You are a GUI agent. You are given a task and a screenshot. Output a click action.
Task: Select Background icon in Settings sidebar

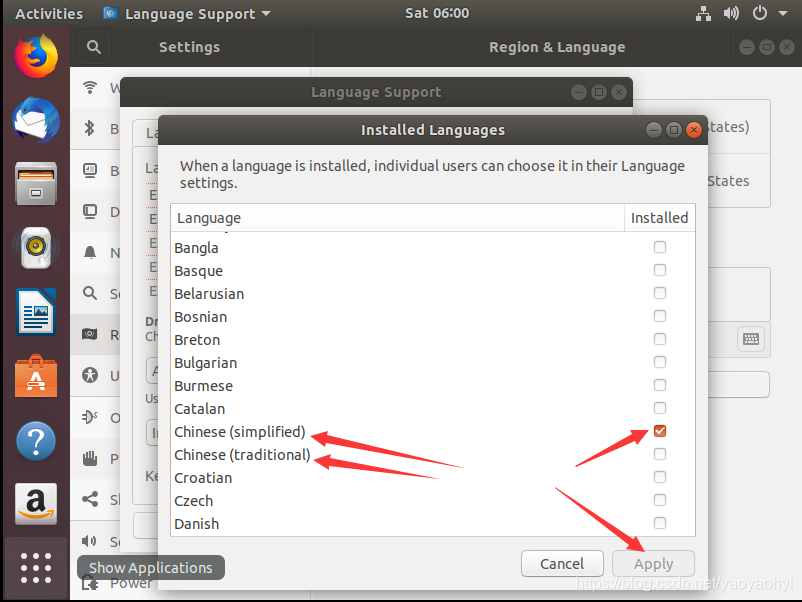coord(90,170)
